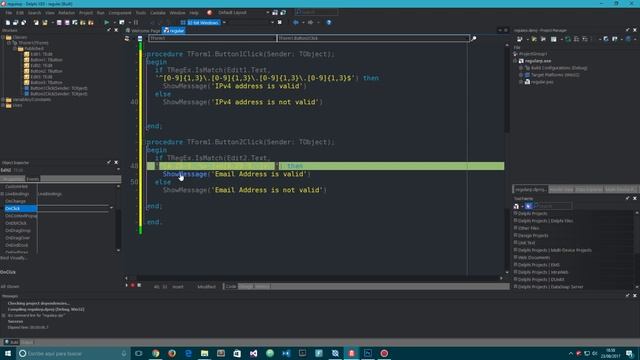Screen dimensions: 640x360
Task: Open the File menu
Action: click(x=9, y=13)
